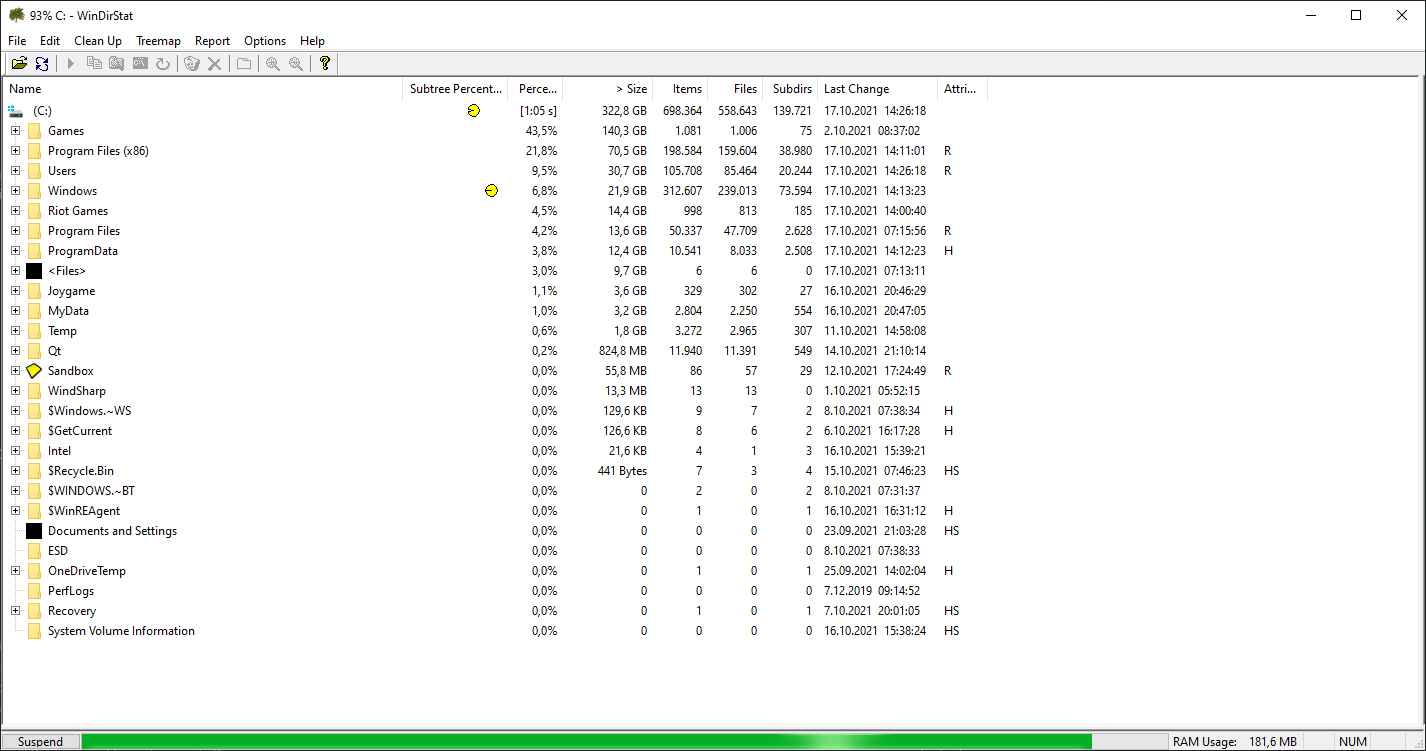
Task: Expand the OneDriveTemp folder node
Action: [x=15, y=571]
